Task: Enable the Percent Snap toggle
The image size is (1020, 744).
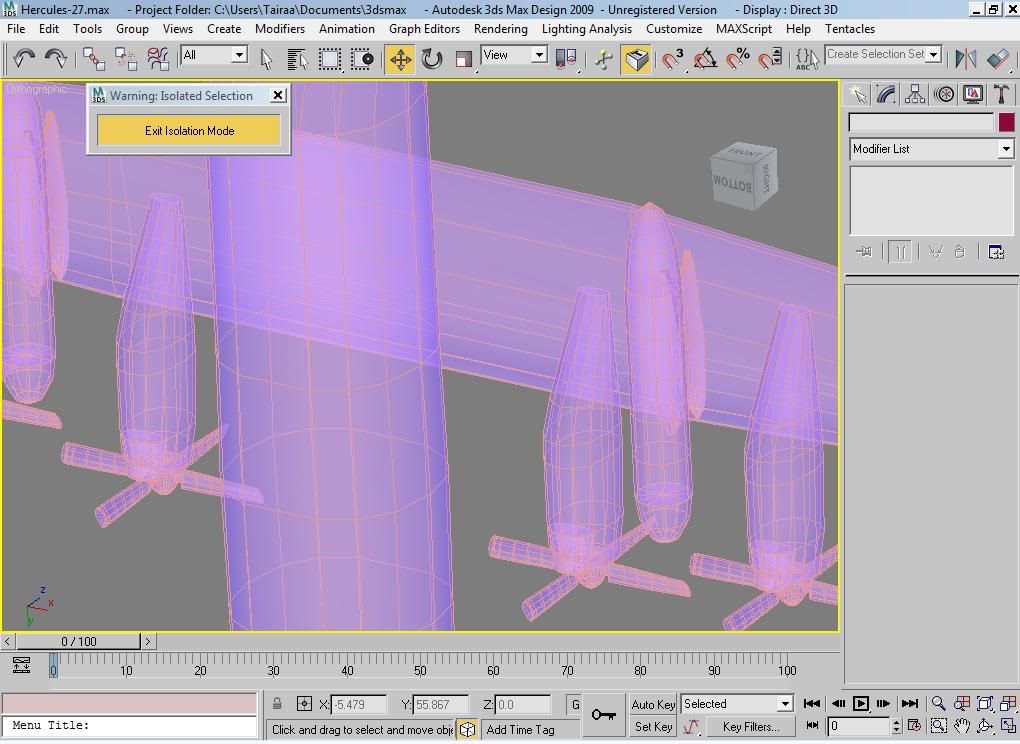Action: pyautogui.click(x=738, y=59)
